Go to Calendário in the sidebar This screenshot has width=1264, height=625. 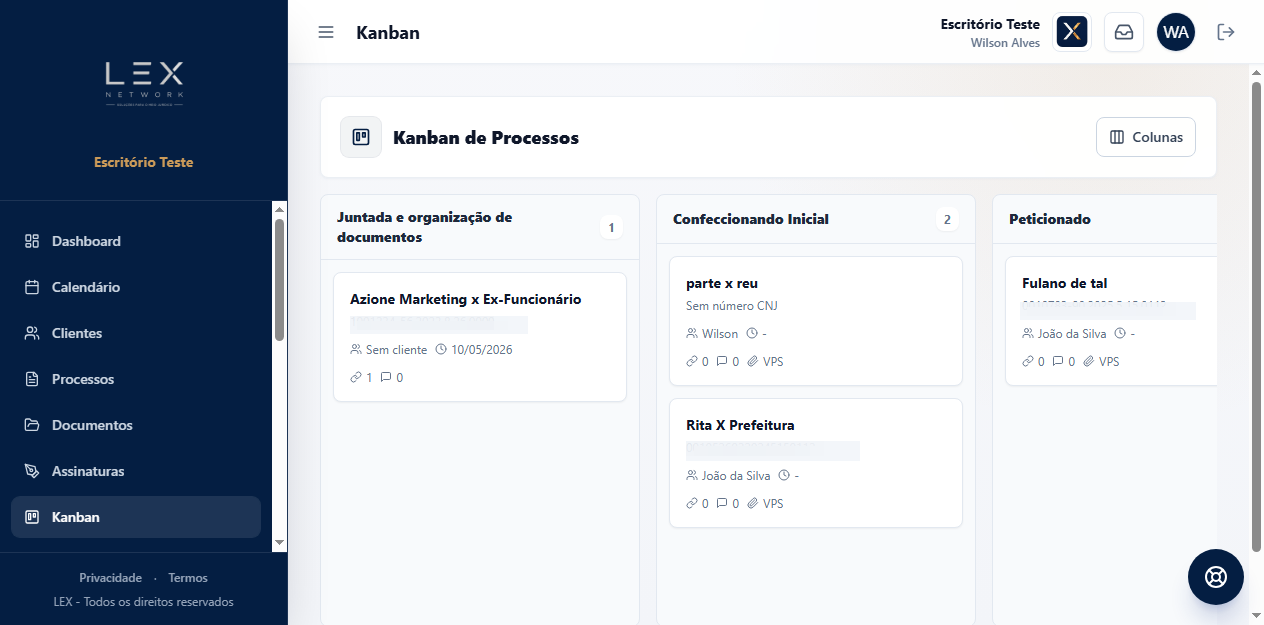[x=136, y=287]
